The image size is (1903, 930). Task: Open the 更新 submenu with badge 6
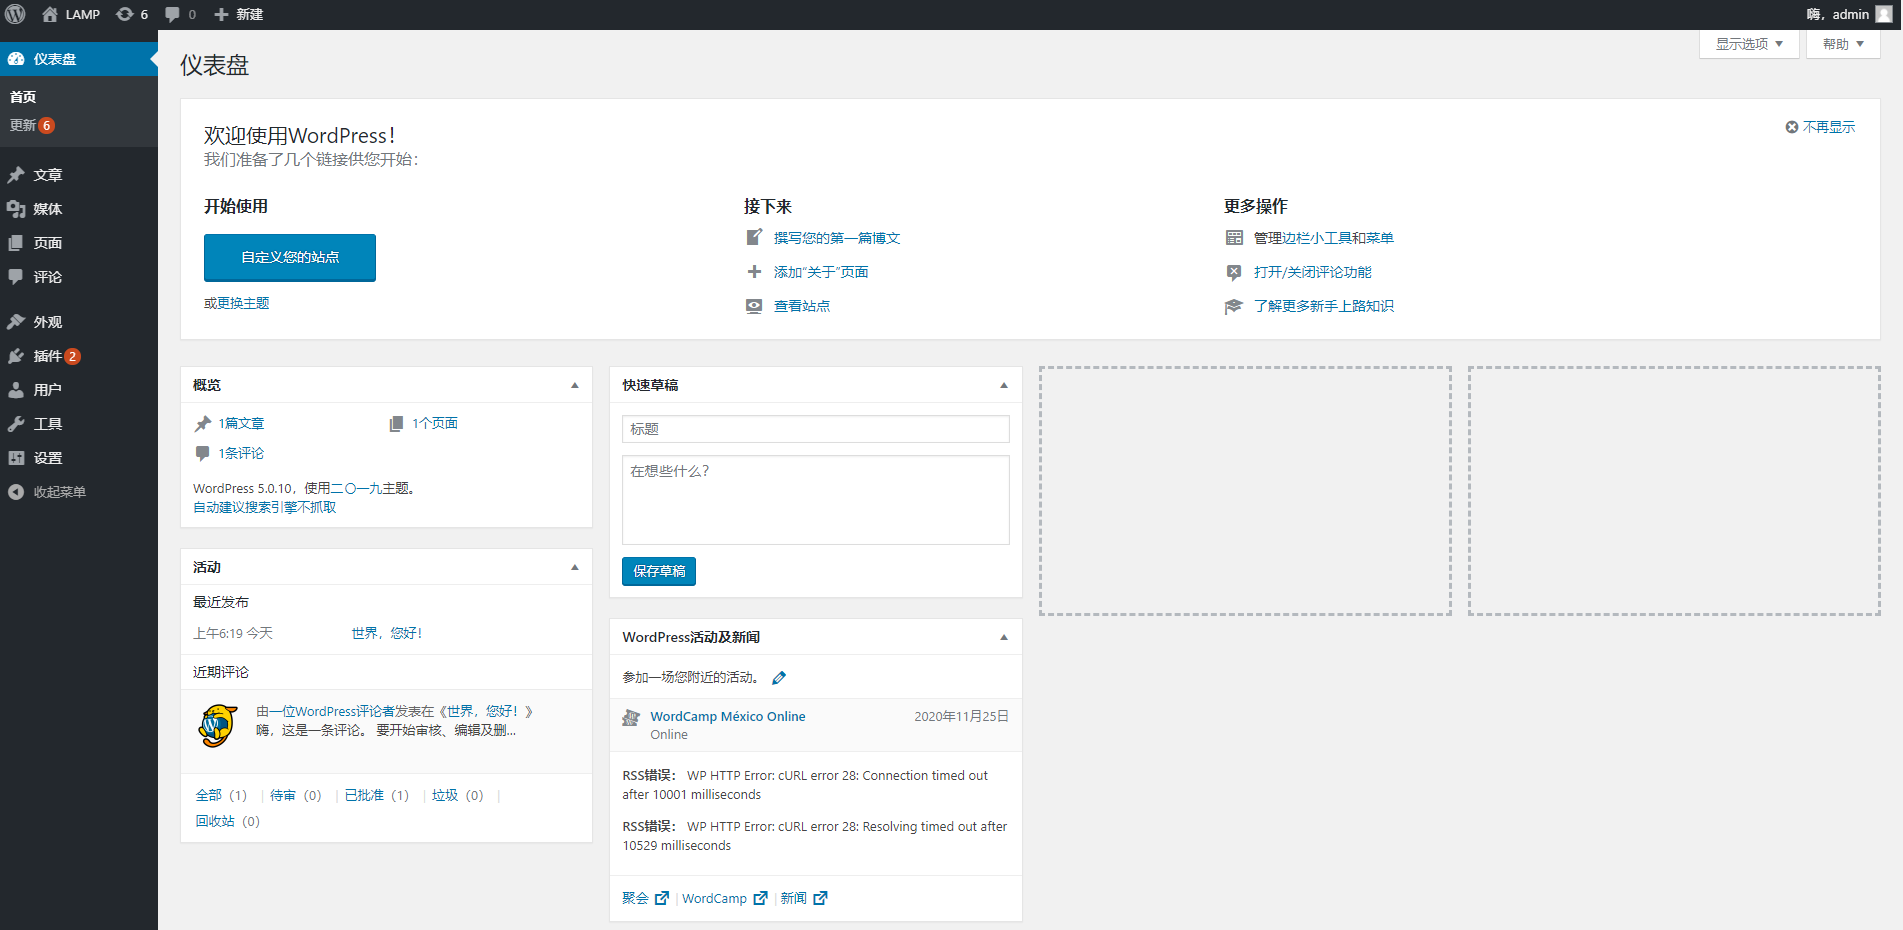coord(32,125)
